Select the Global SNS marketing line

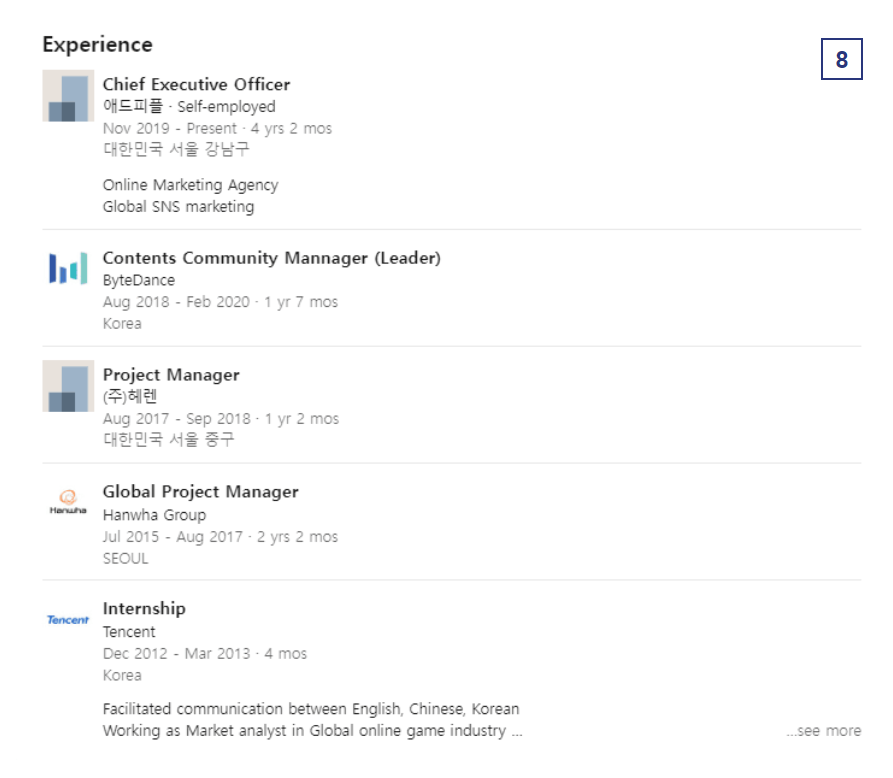click(178, 207)
